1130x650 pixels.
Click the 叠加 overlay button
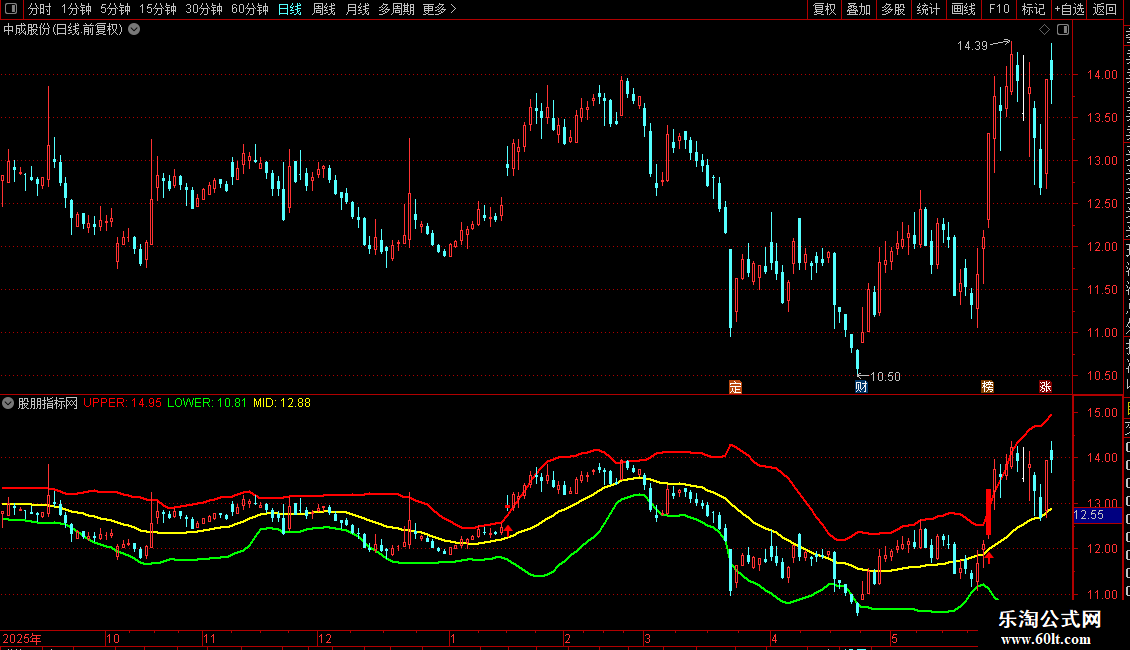pos(859,9)
